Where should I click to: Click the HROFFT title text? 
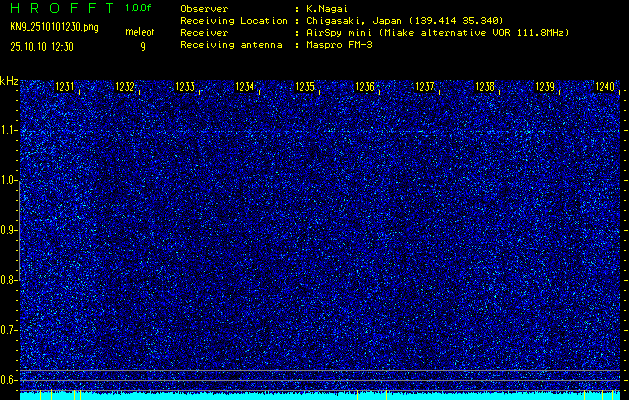(x=59, y=8)
